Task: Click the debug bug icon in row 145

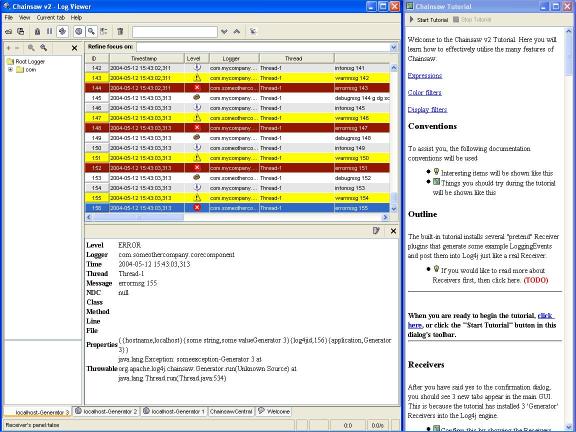Action: click(197, 98)
